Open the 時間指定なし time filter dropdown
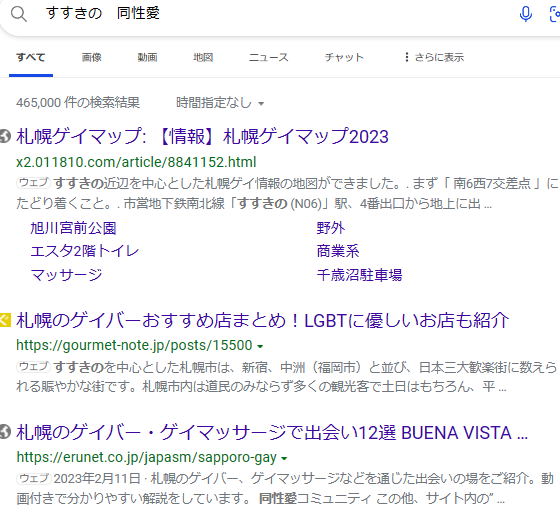The height and width of the screenshot is (515, 560). pos(220,103)
